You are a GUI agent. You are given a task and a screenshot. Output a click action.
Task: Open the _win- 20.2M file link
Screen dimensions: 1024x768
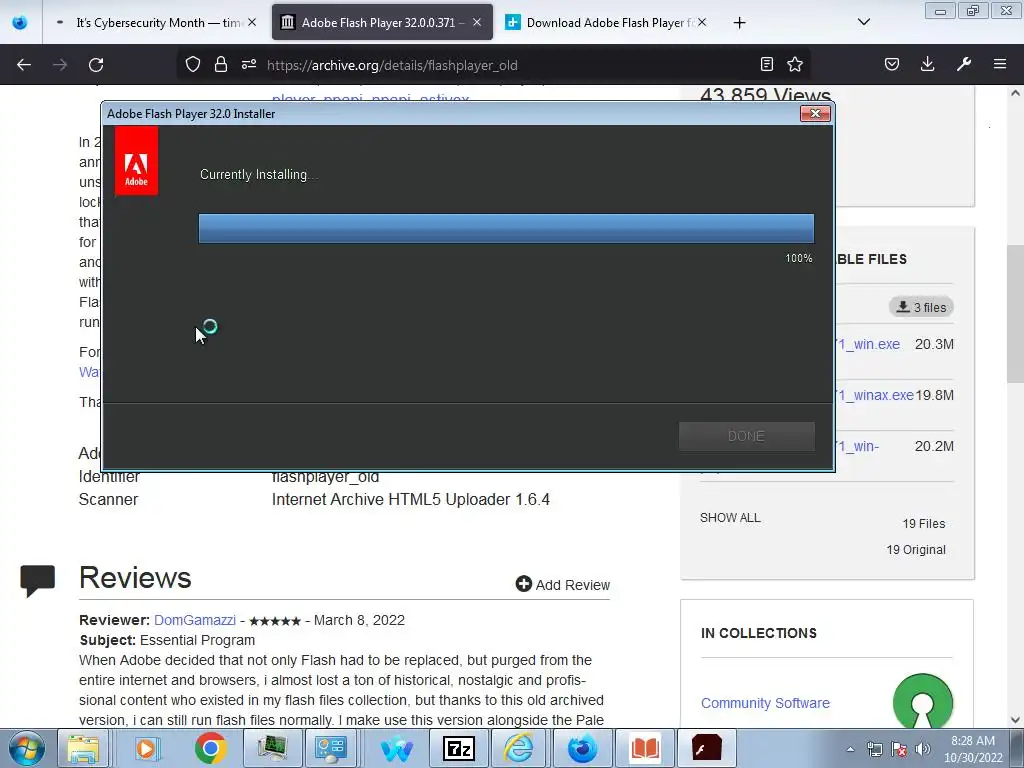click(857, 446)
